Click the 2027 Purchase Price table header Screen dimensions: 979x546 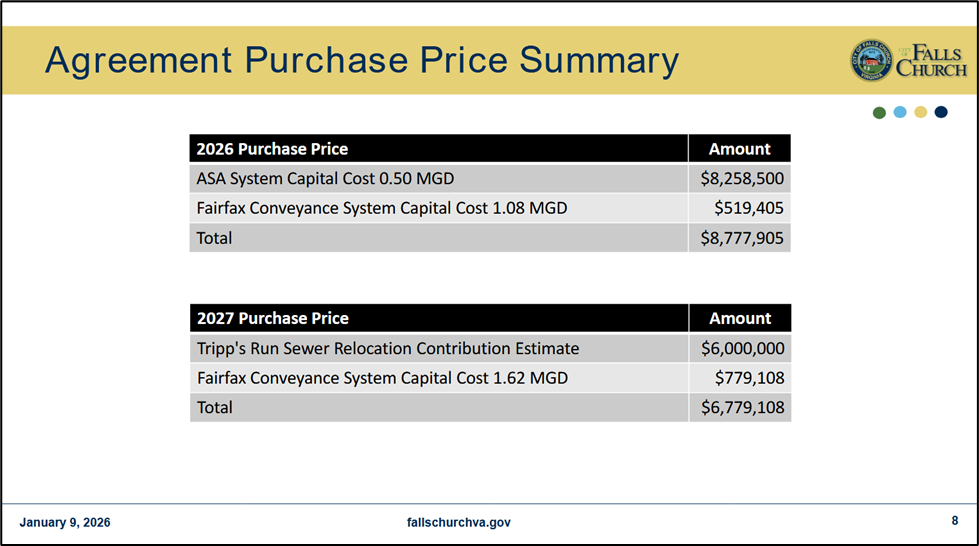(x=273, y=318)
